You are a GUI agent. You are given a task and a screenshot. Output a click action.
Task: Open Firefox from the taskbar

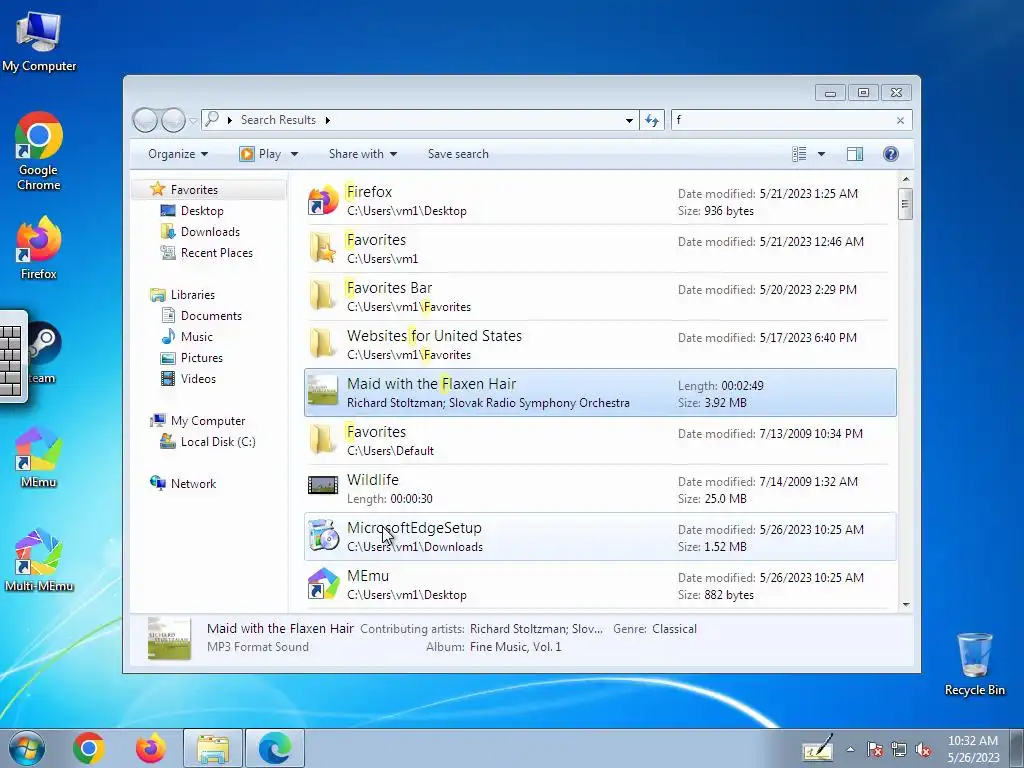(151, 748)
